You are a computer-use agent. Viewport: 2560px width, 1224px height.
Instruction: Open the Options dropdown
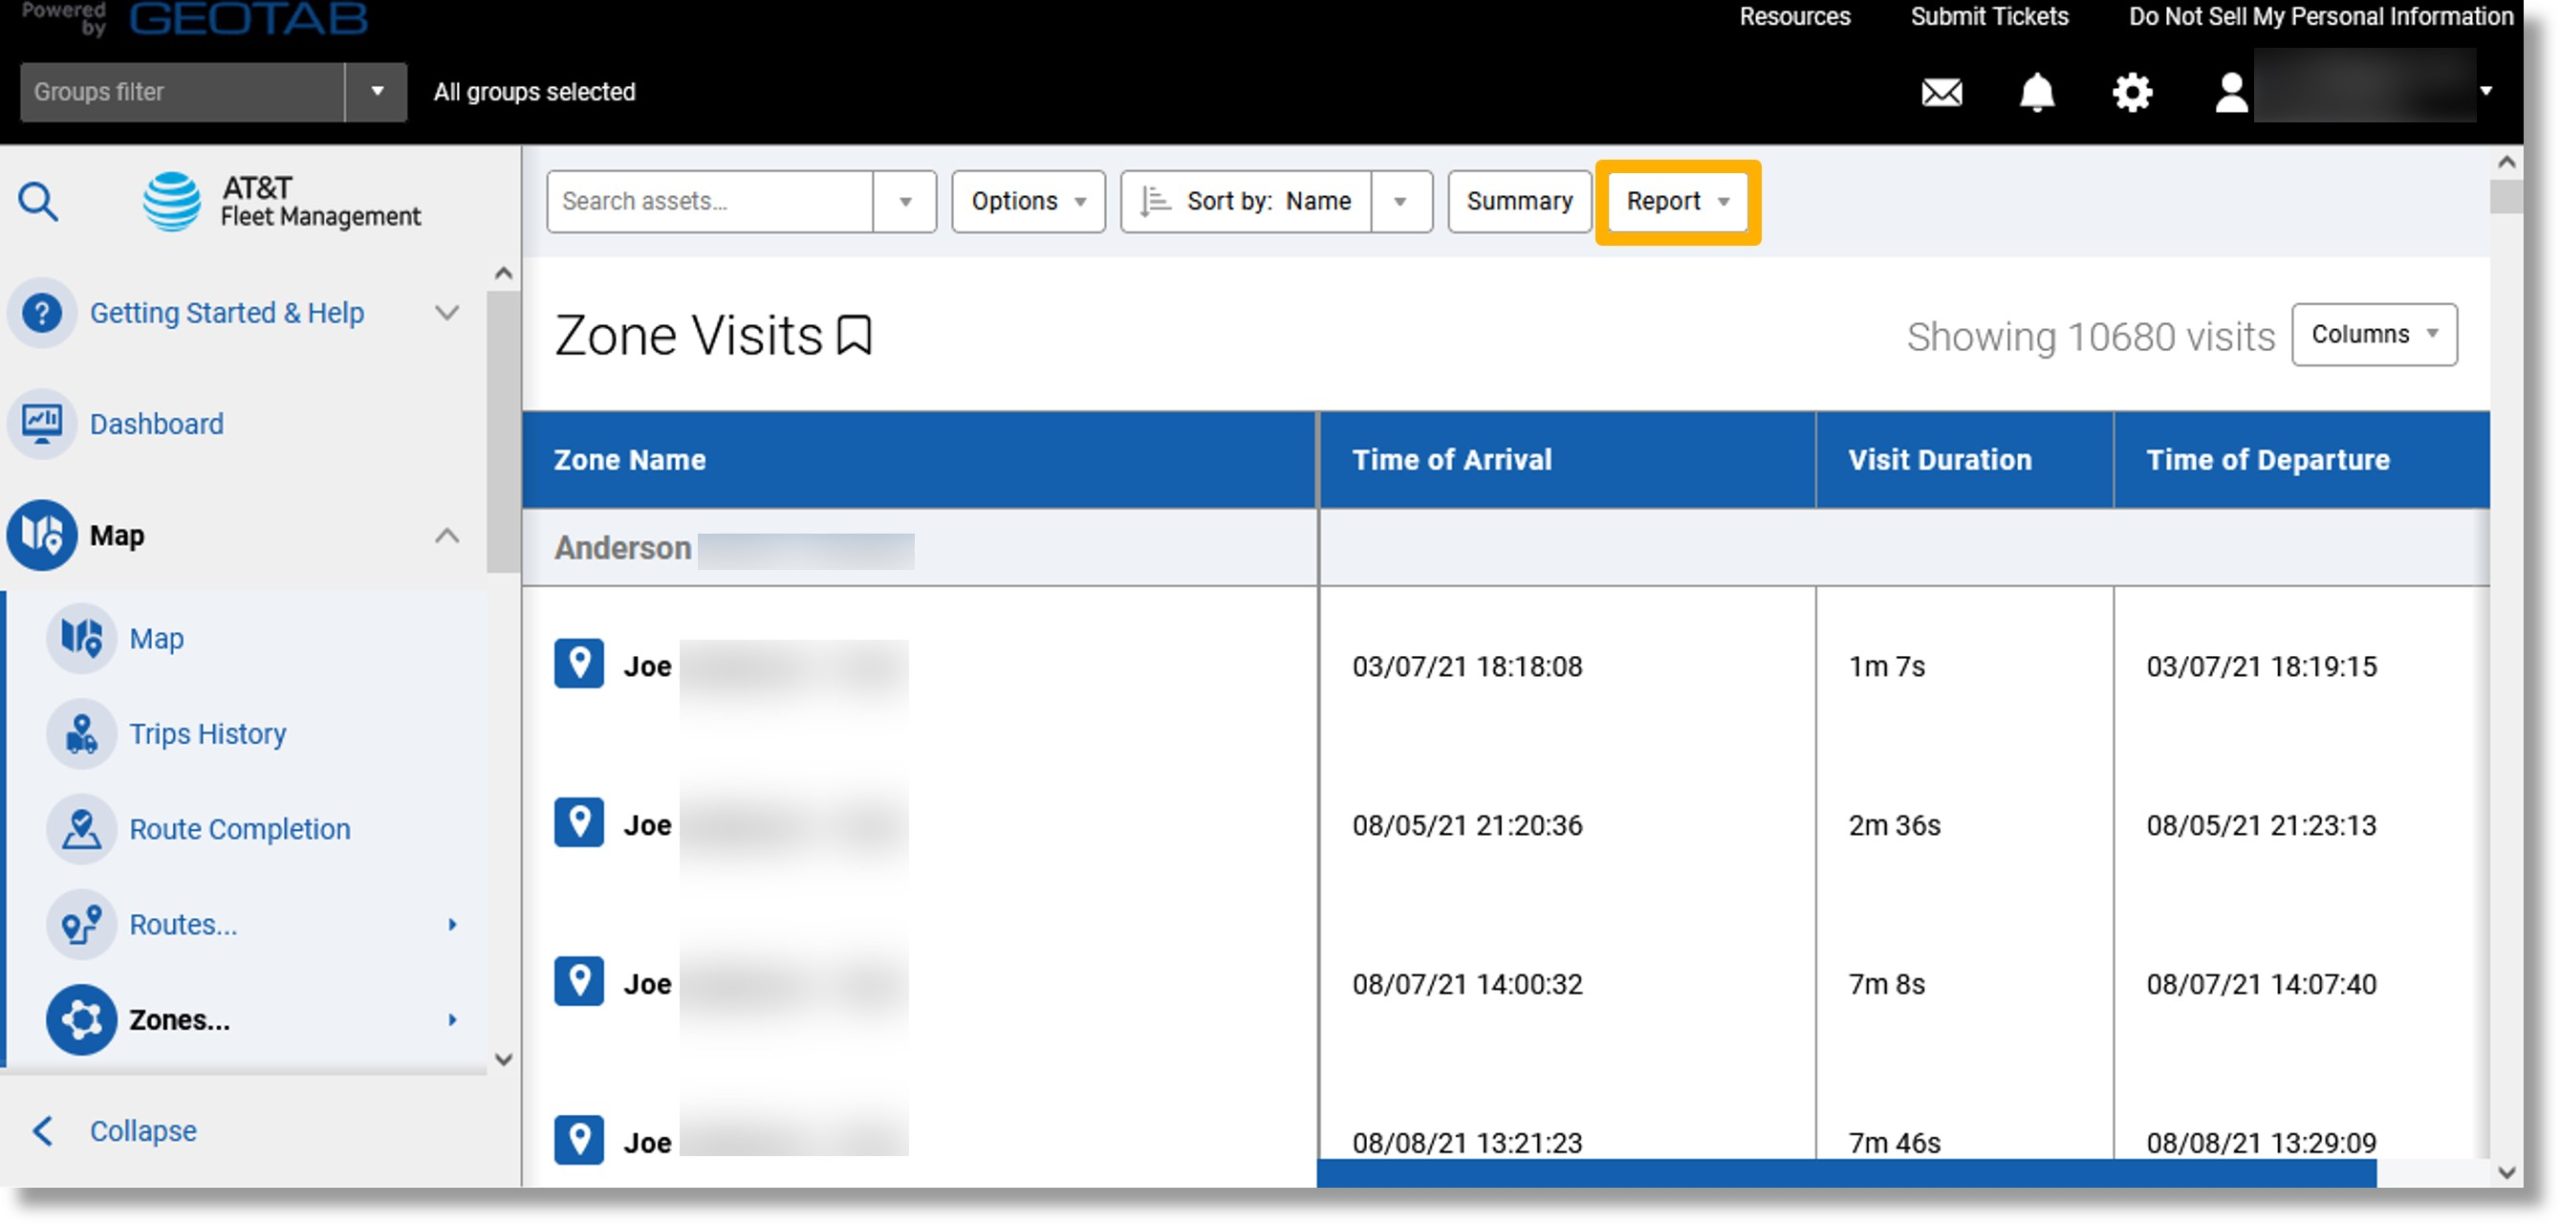(x=1028, y=202)
